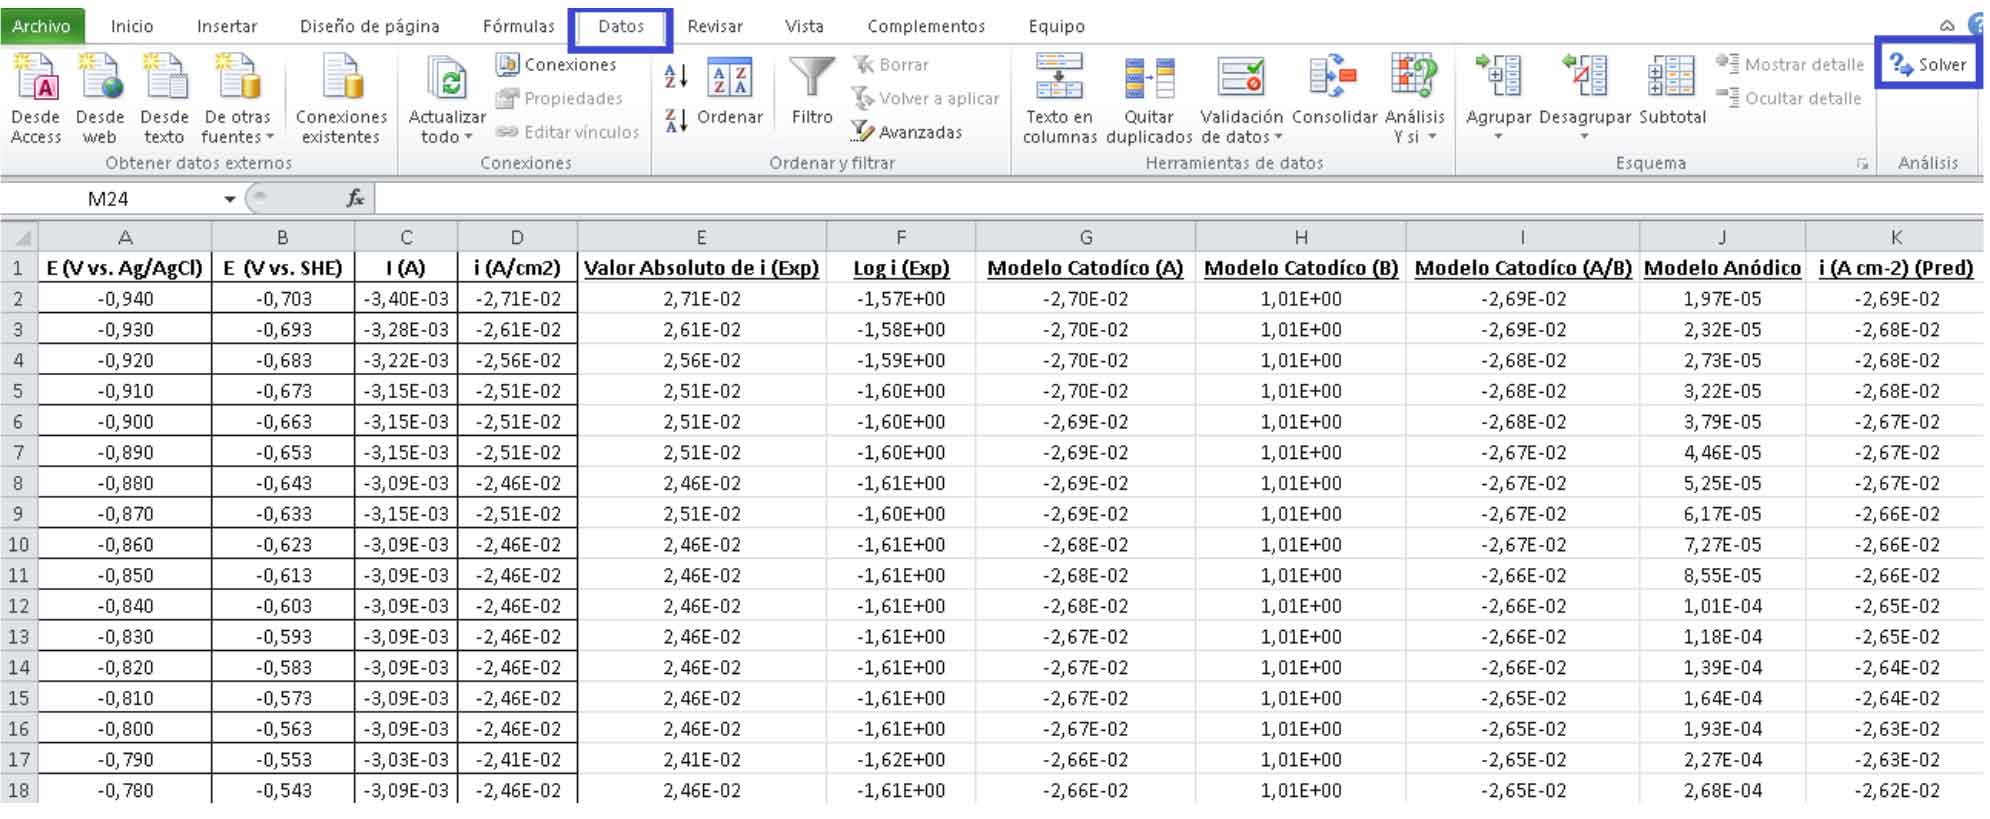The image size is (1990, 819).
Task: Open the Archivo tab
Action: [x=41, y=26]
